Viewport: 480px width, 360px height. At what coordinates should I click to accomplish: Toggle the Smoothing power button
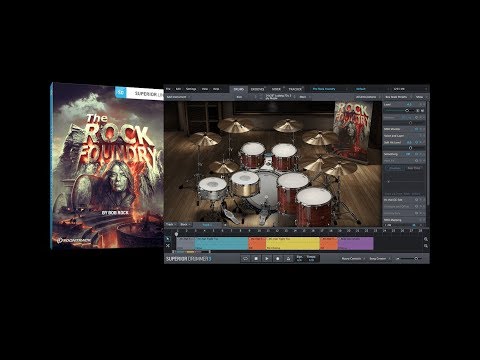tap(417, 154)
